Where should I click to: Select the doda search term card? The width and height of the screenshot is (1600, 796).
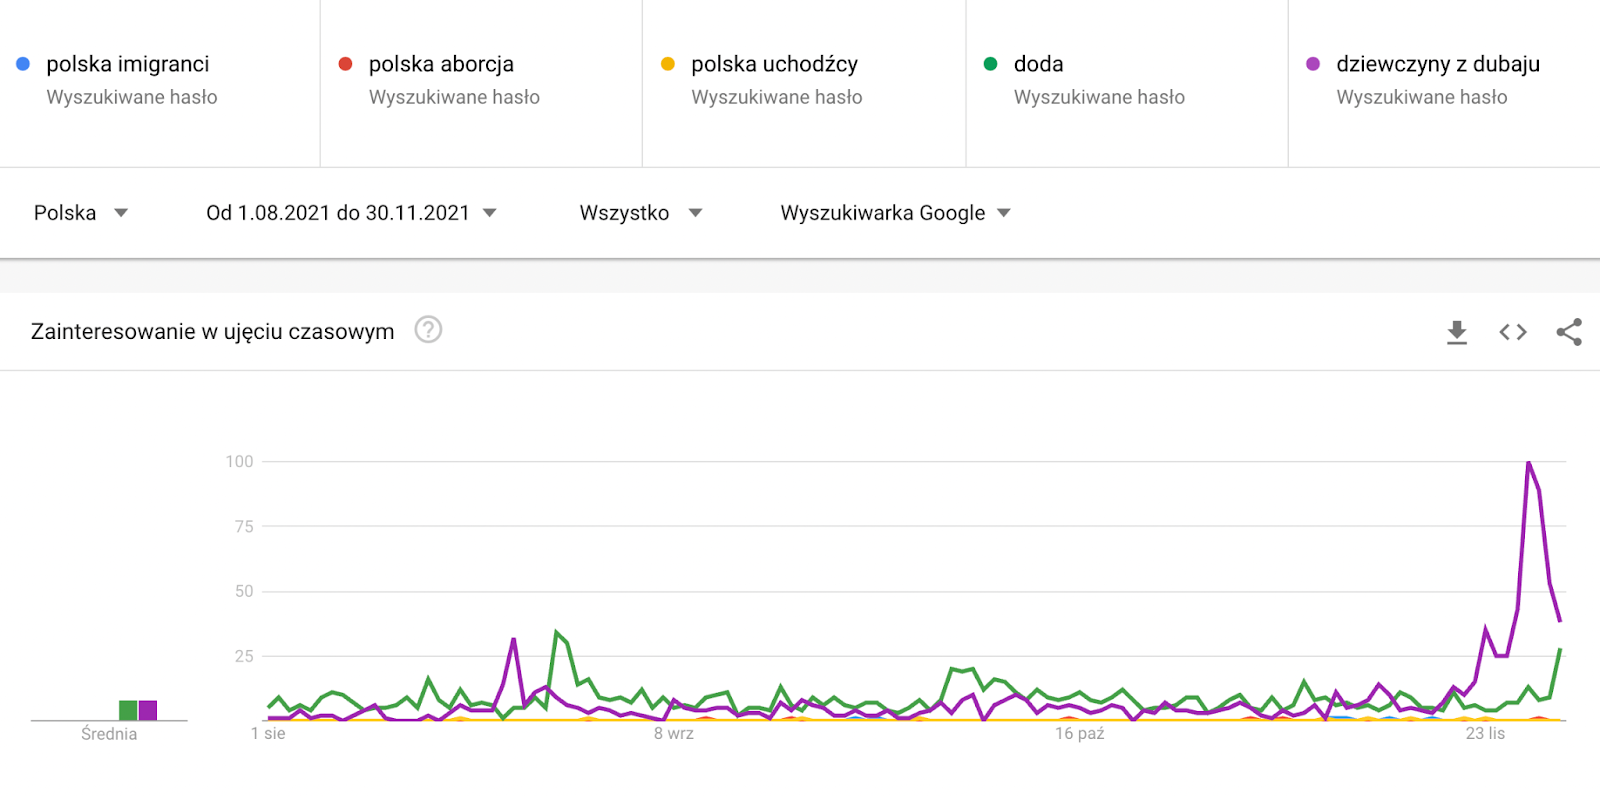[x=1127, y=83]
